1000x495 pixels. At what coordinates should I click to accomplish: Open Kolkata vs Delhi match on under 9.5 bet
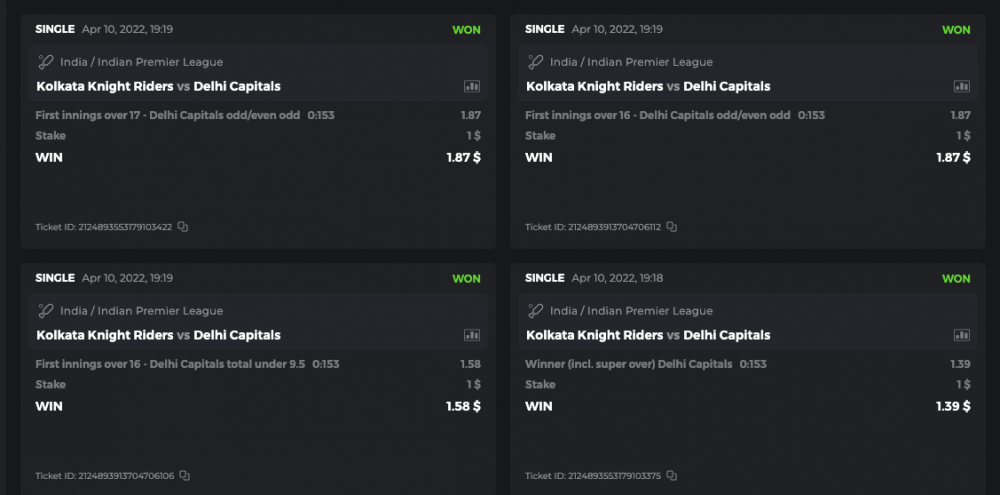pos(158,335)
